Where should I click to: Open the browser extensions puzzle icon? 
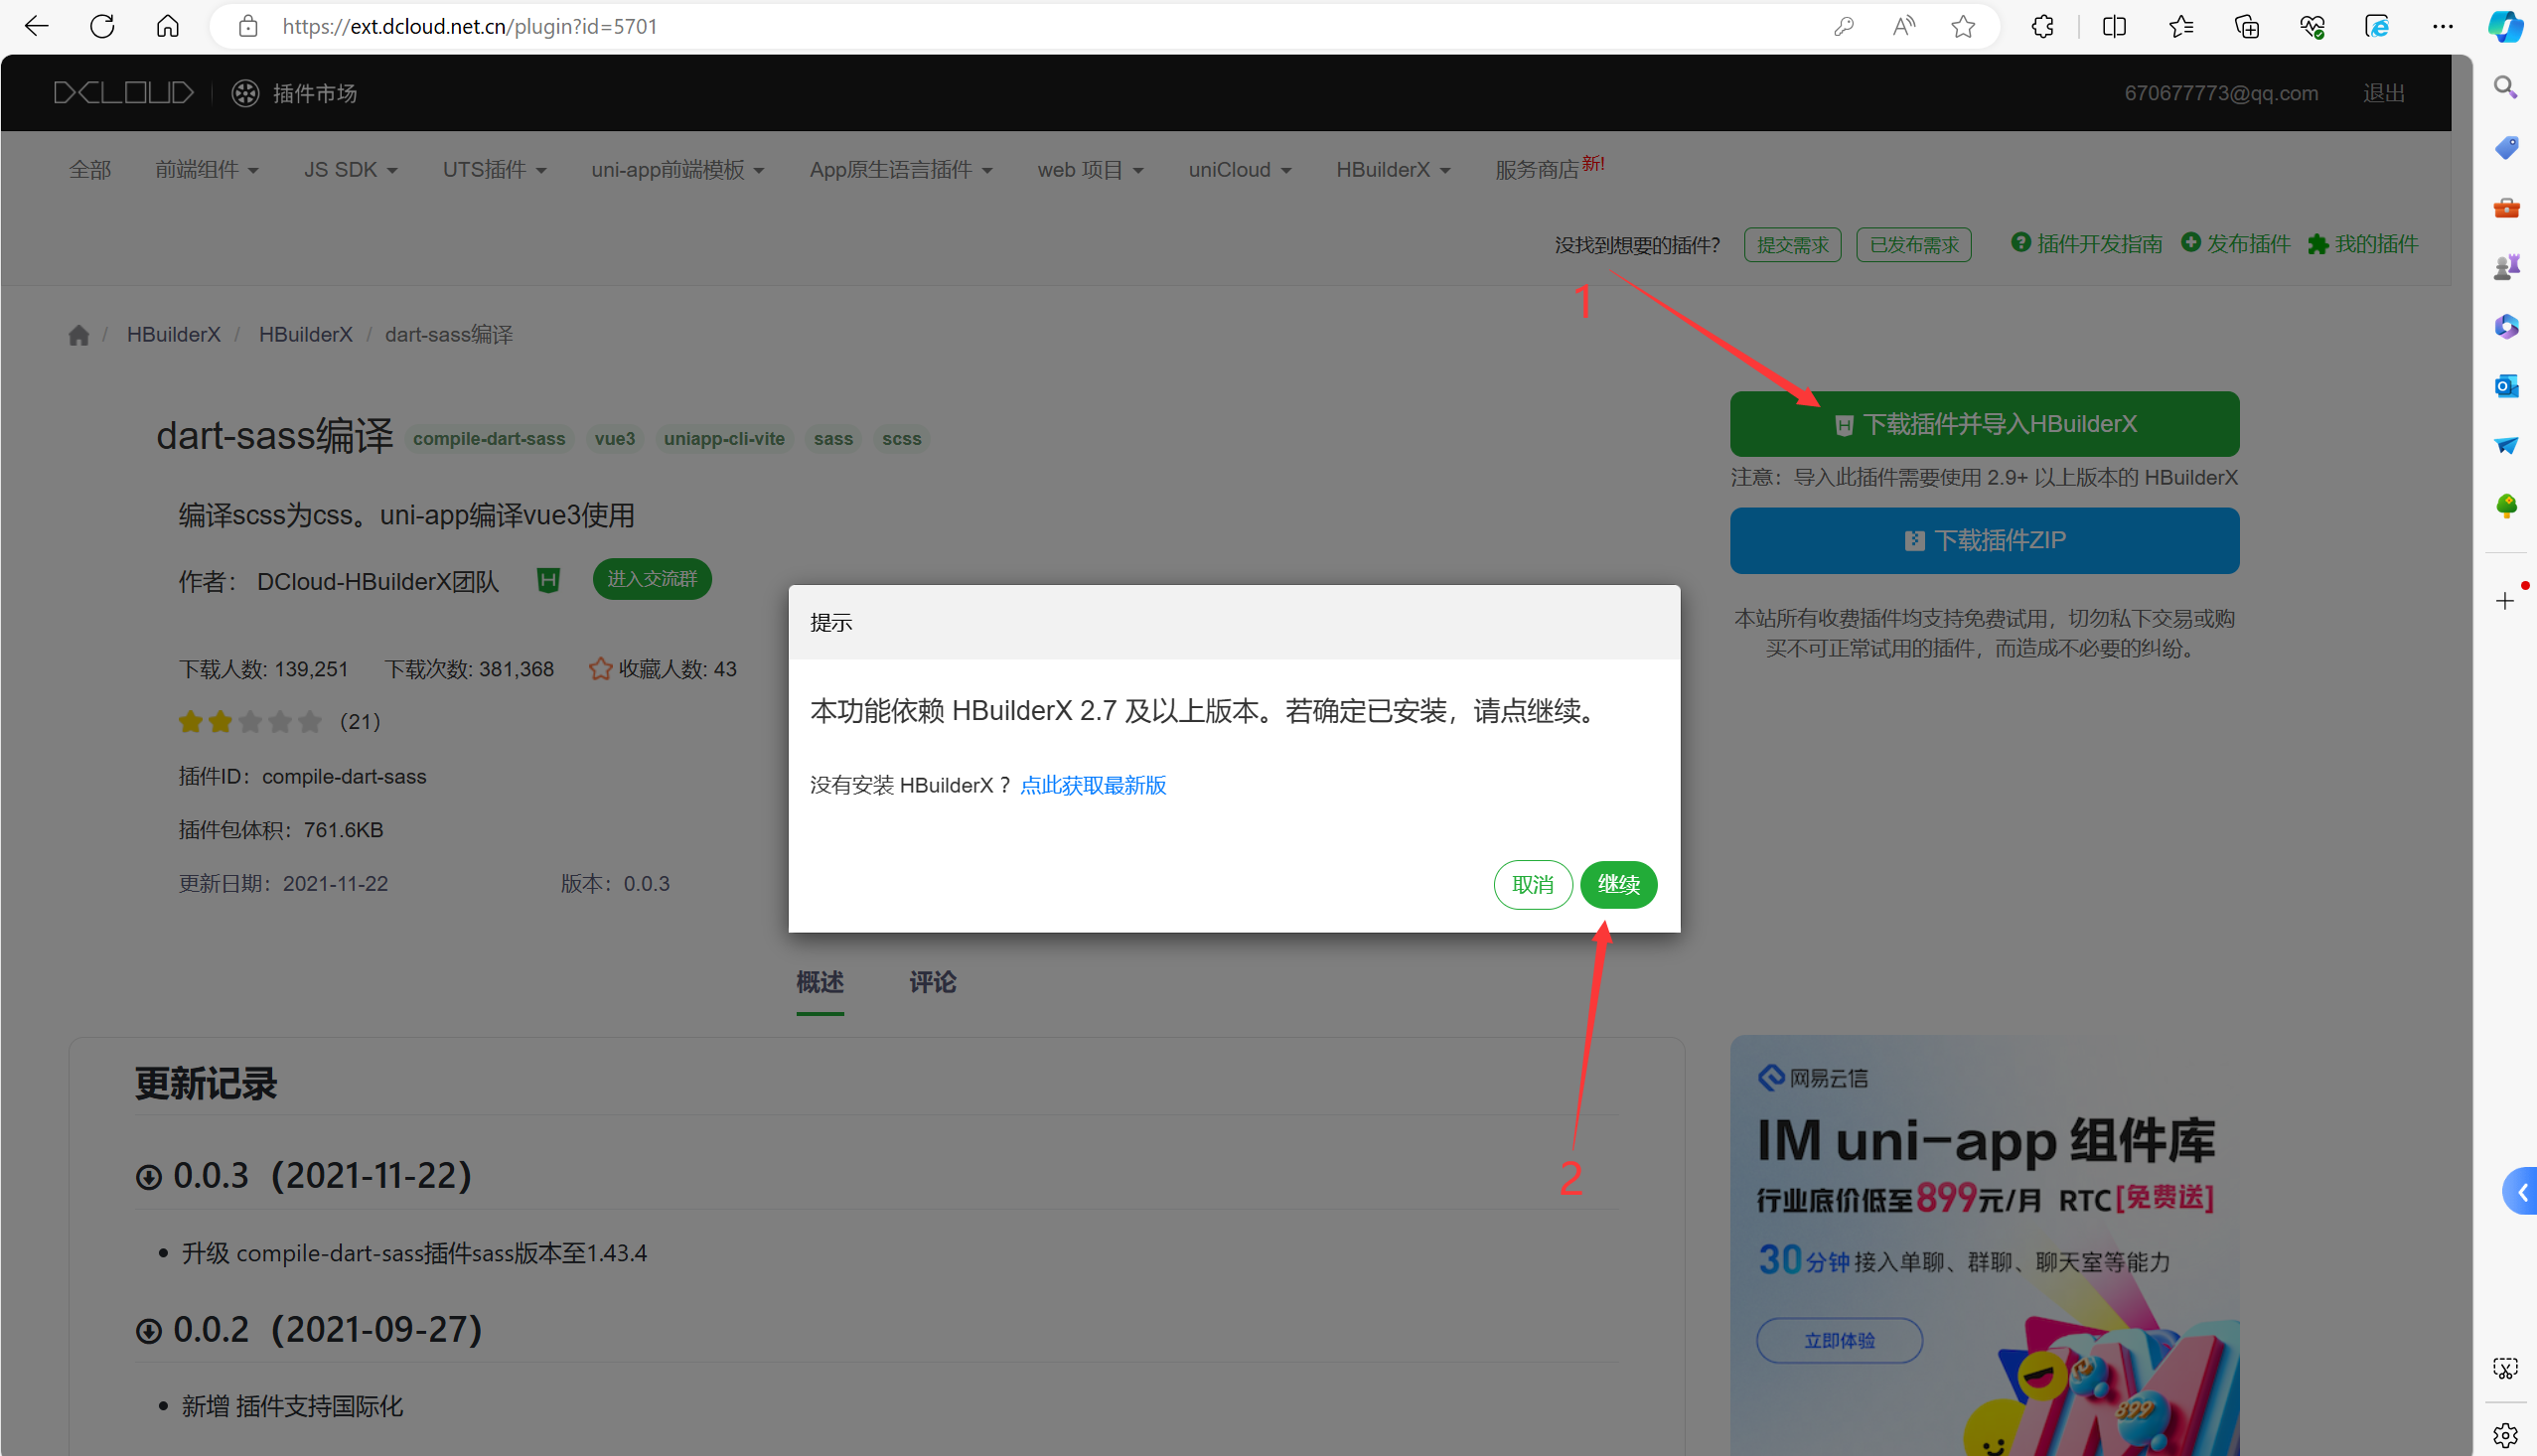pos(2043,26)
